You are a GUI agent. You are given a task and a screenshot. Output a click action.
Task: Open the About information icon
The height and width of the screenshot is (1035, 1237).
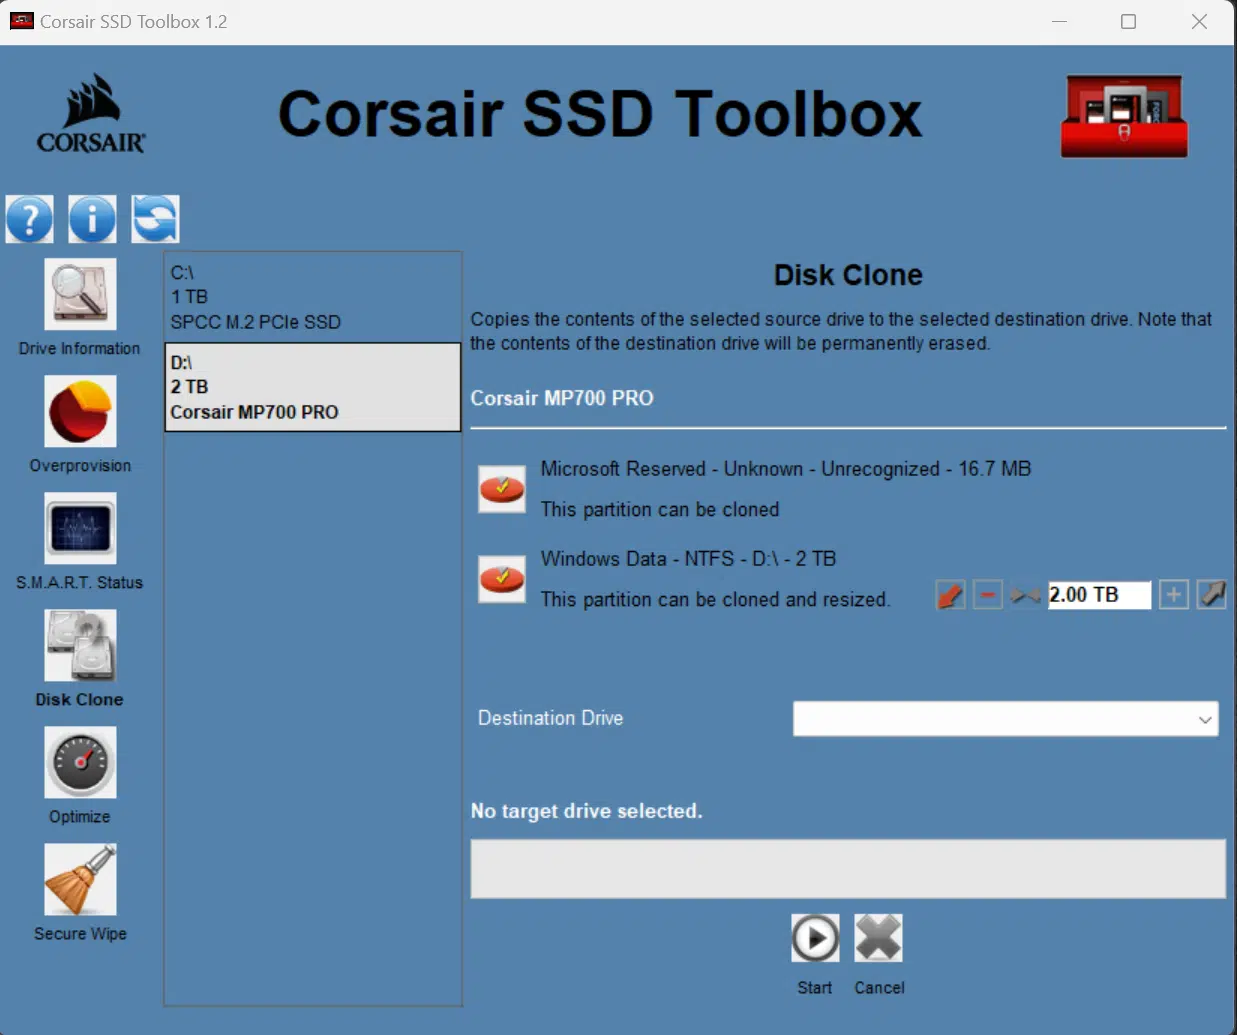coord(92,218)
